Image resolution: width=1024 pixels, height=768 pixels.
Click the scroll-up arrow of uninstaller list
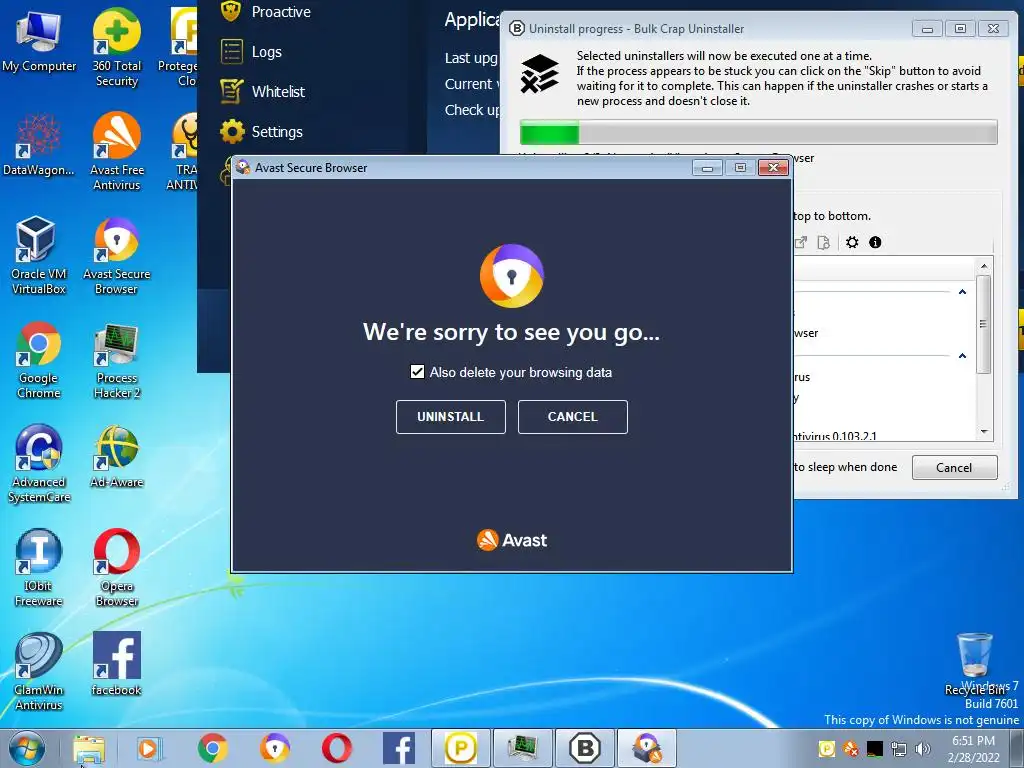pyautogui.click(x=984, y=266)
